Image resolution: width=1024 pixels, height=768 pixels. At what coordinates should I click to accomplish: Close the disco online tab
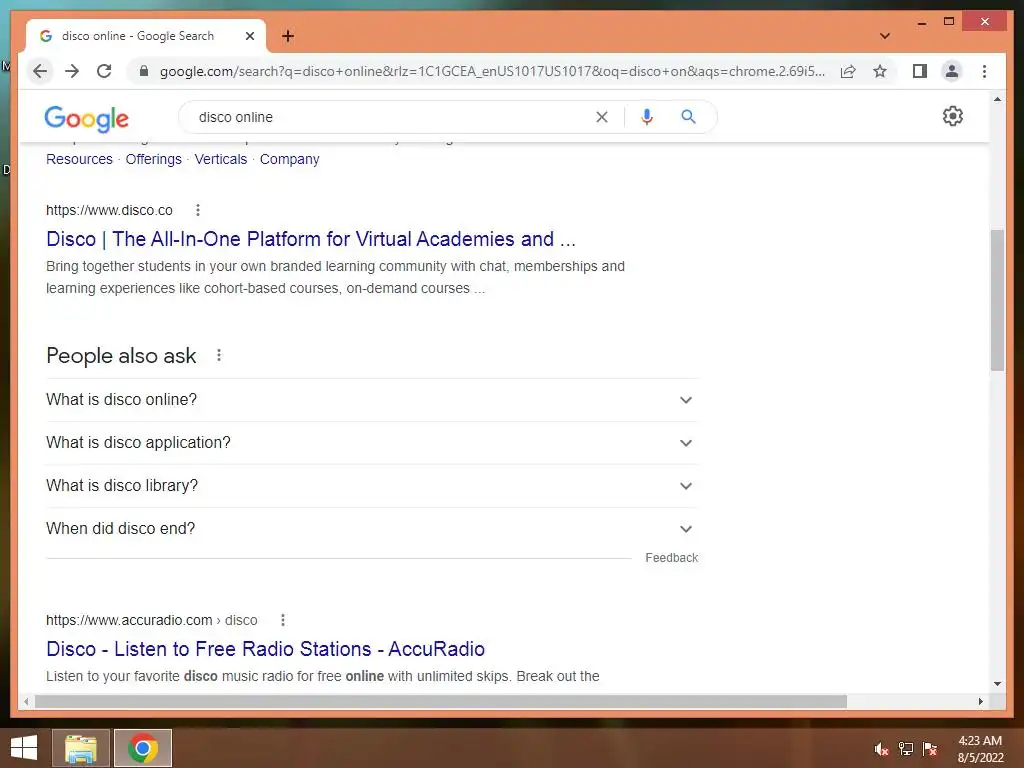tap(249, 36)
